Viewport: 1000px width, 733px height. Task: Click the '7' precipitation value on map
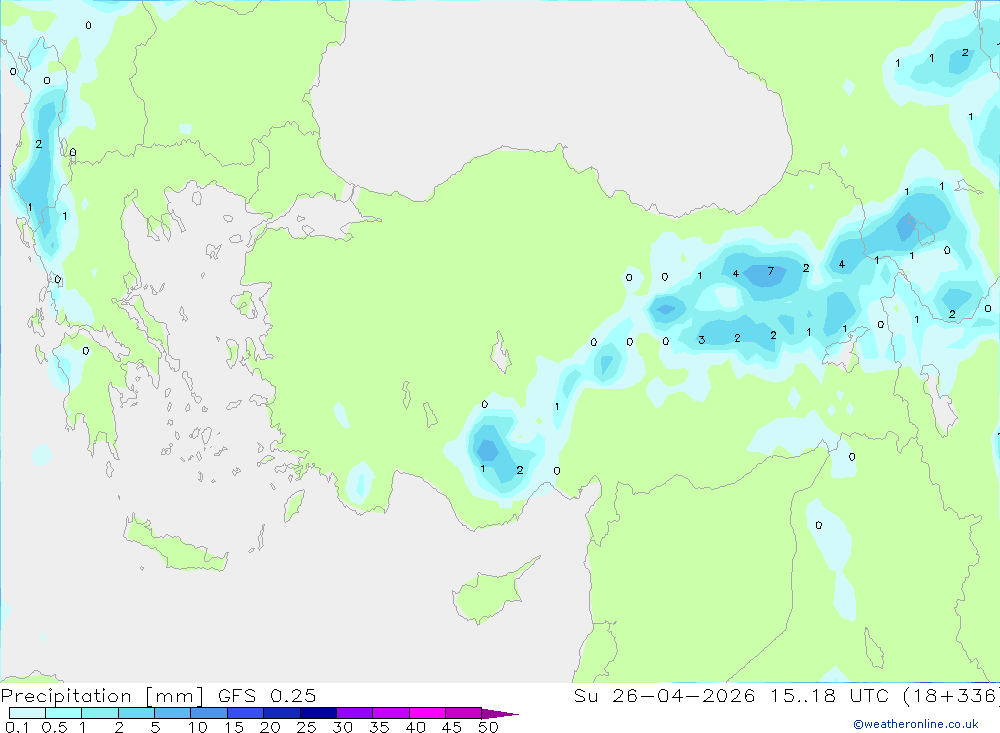tap(771, 271)
